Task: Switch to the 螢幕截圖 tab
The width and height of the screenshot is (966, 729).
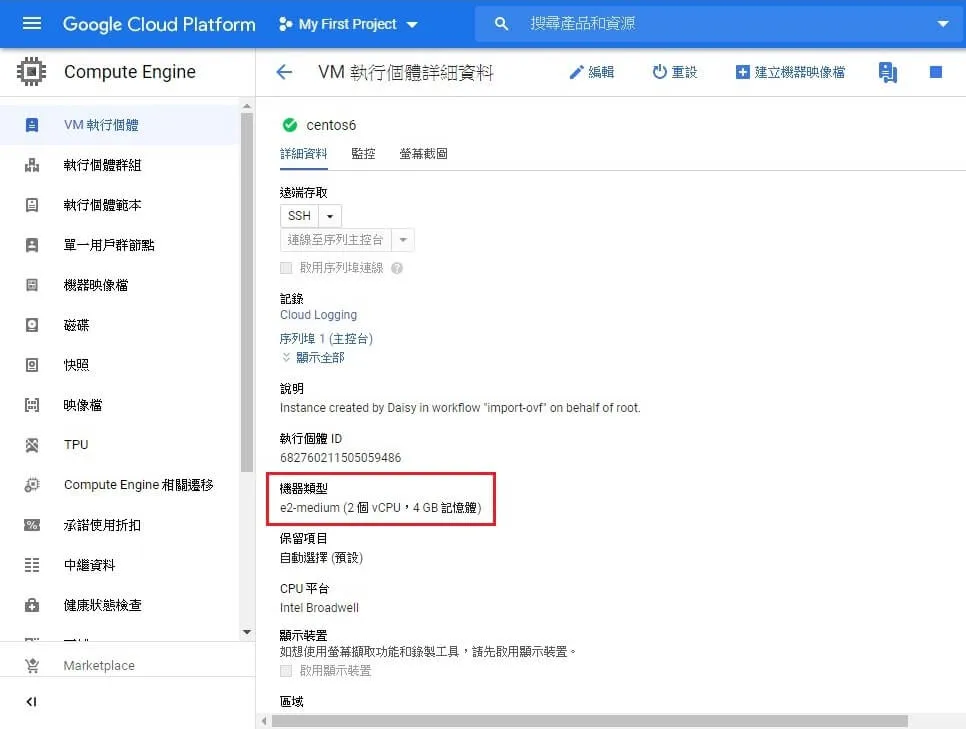Action: 423,154
